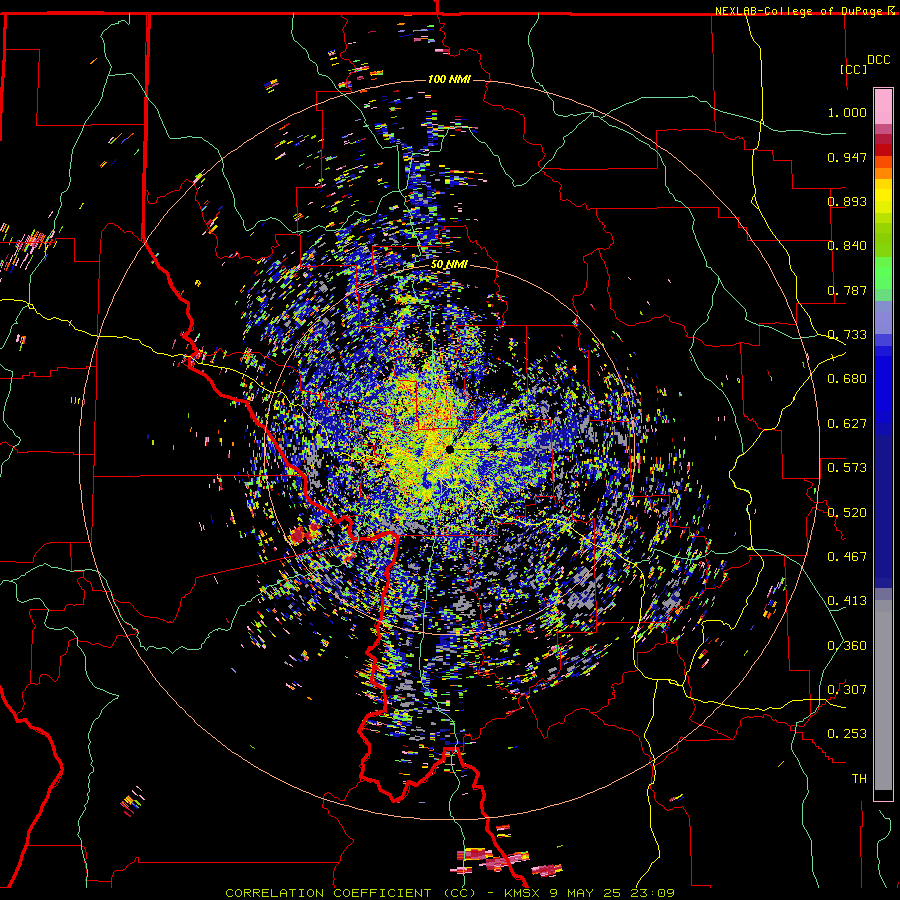Select the 0.253 color scale value
The image size is (900, 900).
pyautogui.click(x=847, y=734)
